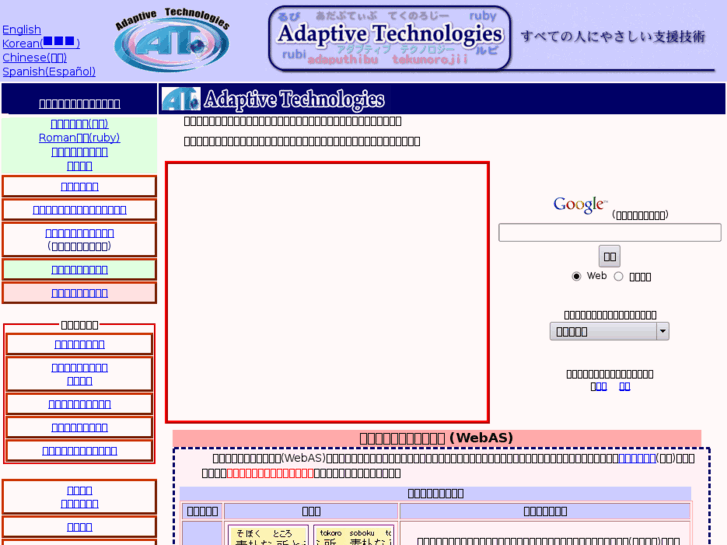Focus the Google search text field

[610, 232]
